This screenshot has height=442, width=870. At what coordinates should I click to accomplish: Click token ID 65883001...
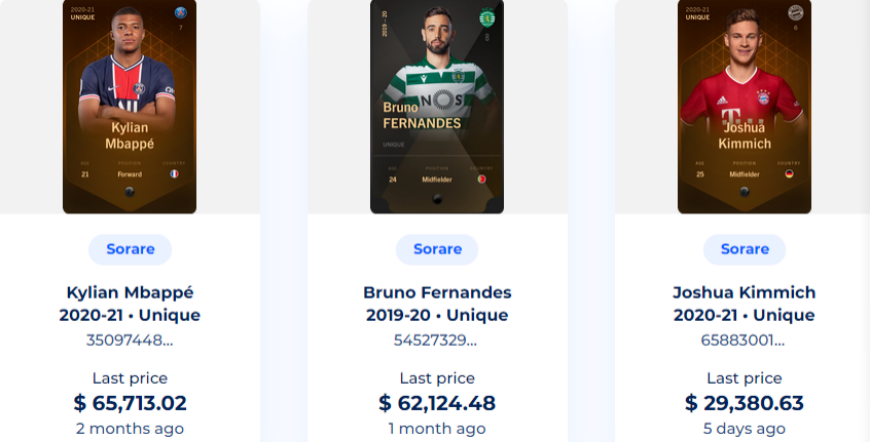coord(743,340)
